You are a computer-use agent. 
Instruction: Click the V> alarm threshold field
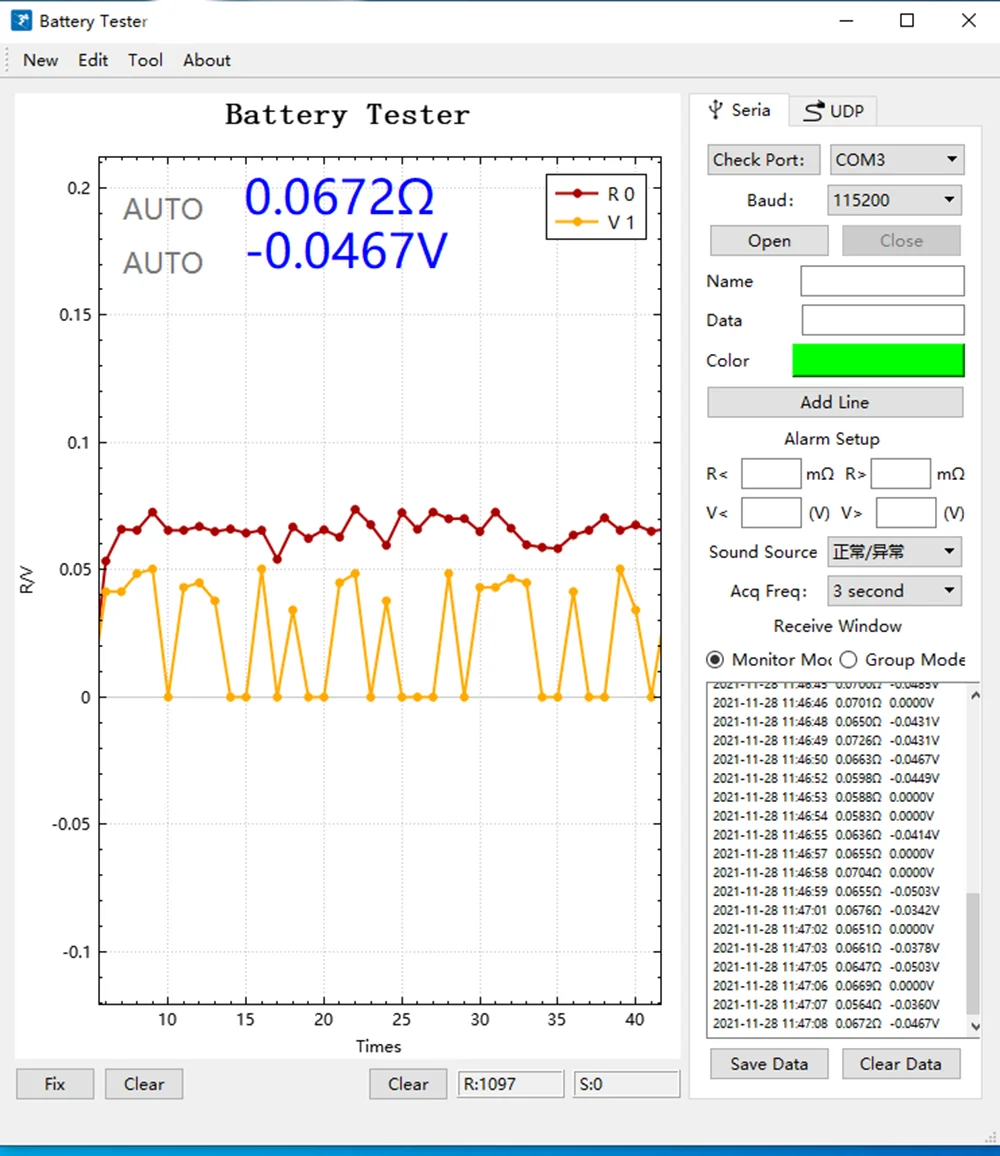point(906,512)
